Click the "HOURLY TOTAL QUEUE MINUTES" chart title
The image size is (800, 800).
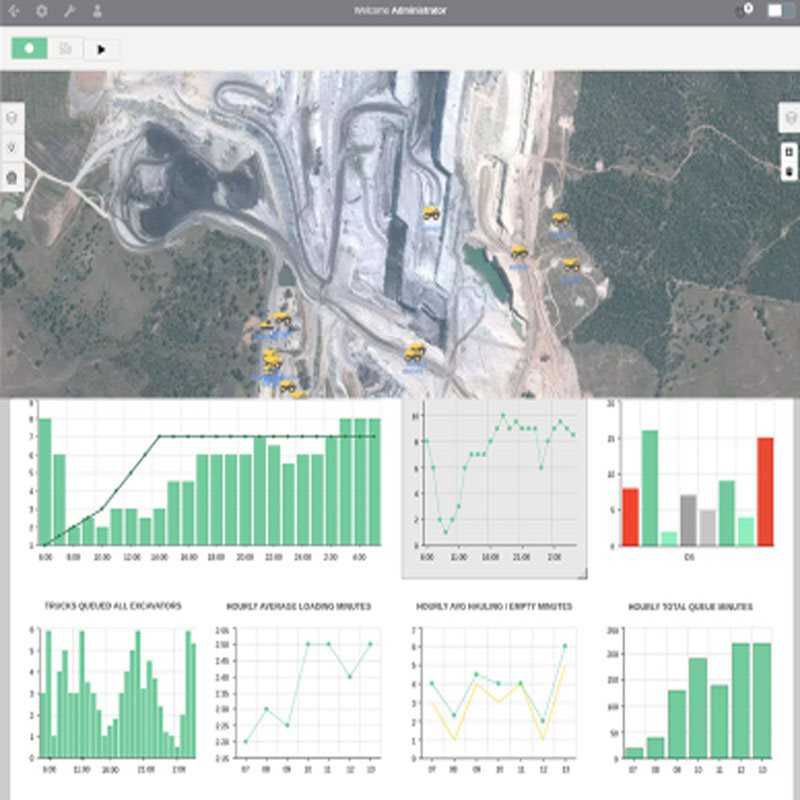(x=690, y=607)
